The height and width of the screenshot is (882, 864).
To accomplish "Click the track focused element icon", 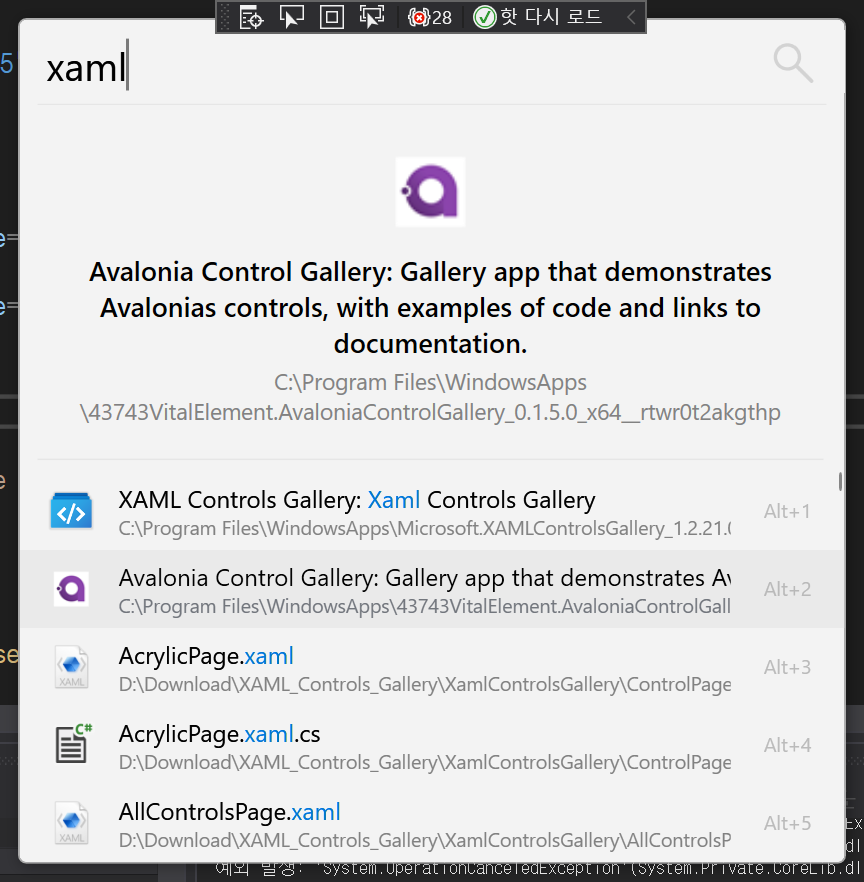I will pos(372,17).
